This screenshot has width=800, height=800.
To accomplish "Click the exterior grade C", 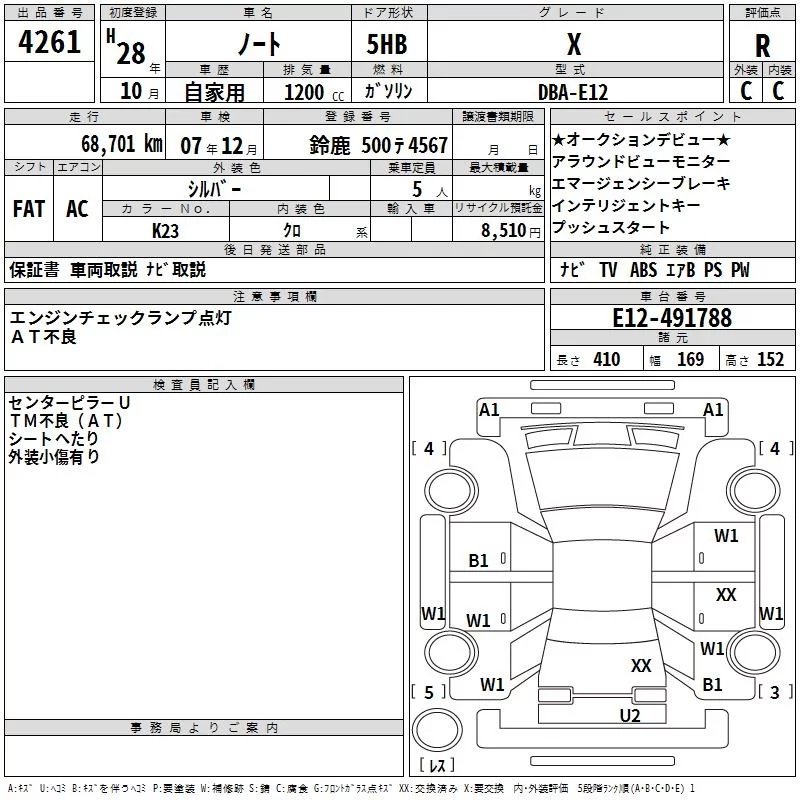I will [746, 91].
